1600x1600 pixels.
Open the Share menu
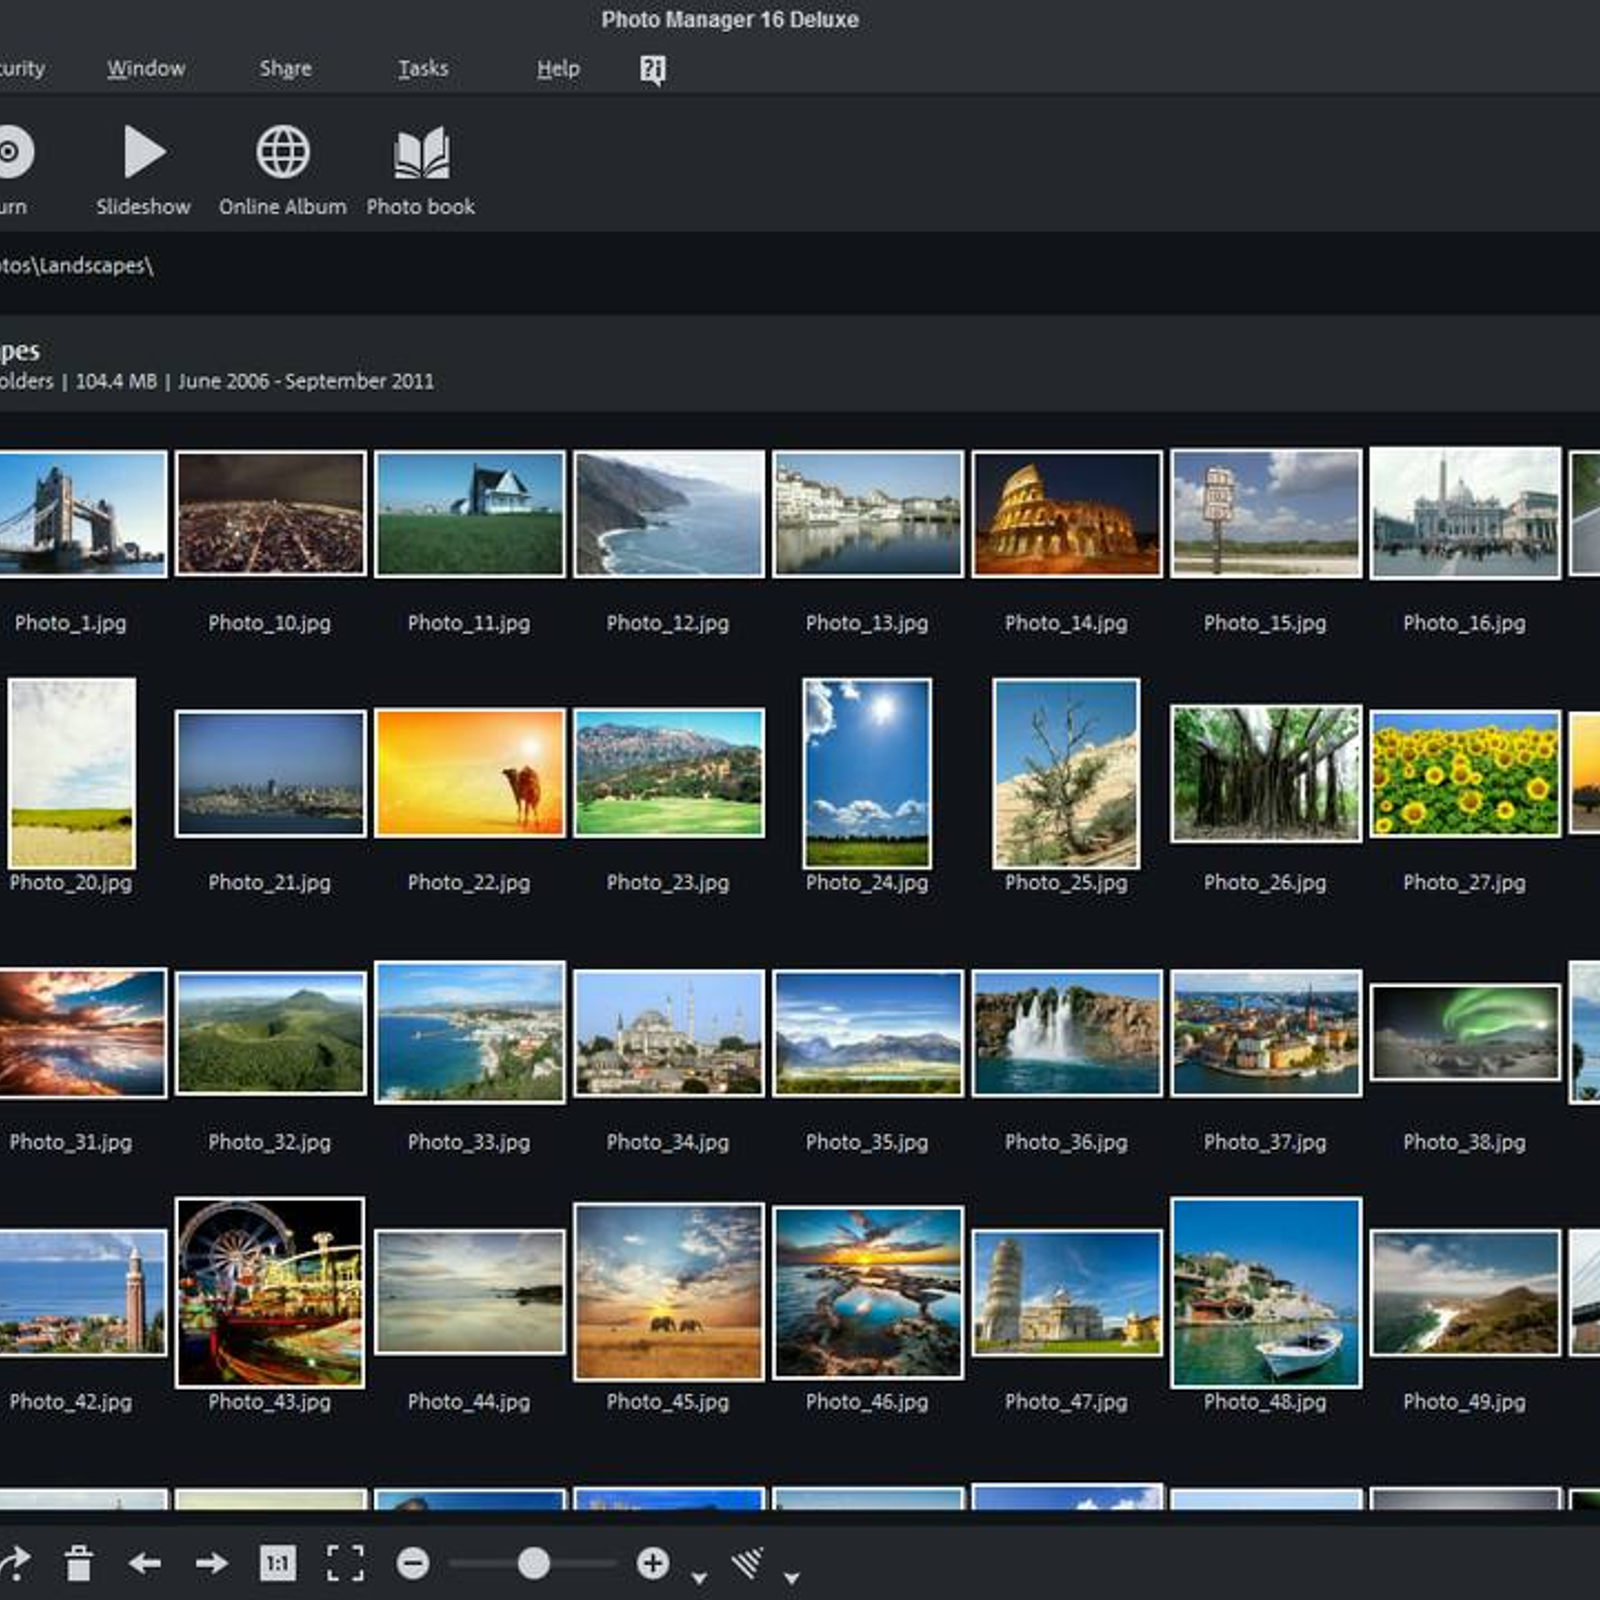coord(285,69)
